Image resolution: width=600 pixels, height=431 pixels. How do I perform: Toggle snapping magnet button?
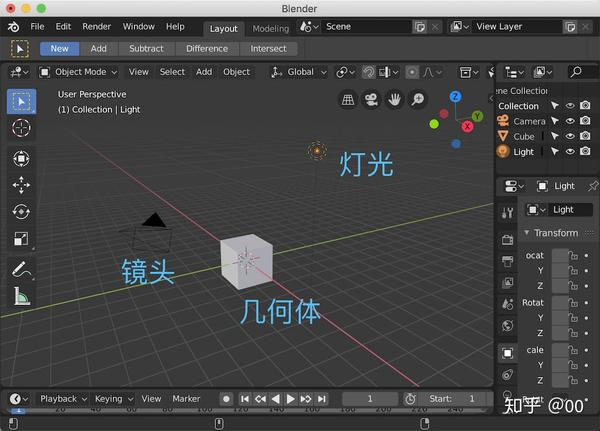368,72
